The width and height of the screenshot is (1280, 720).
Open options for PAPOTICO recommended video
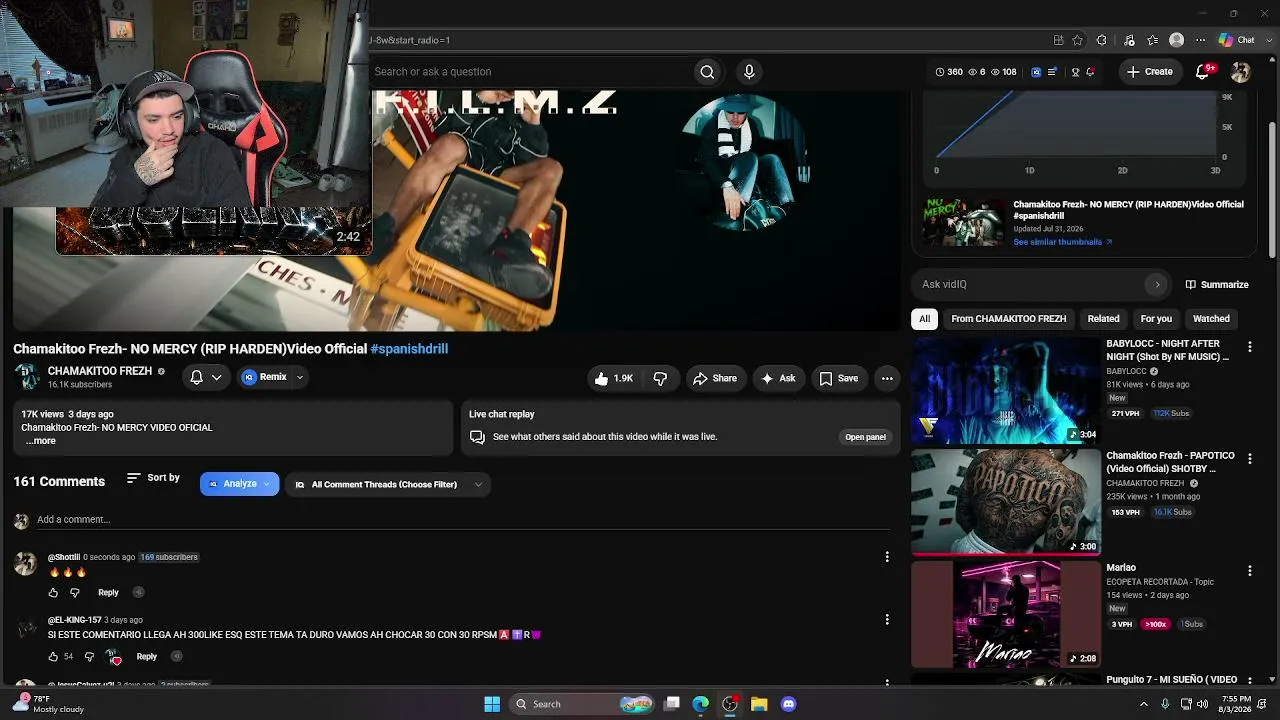click(1249, 459)
